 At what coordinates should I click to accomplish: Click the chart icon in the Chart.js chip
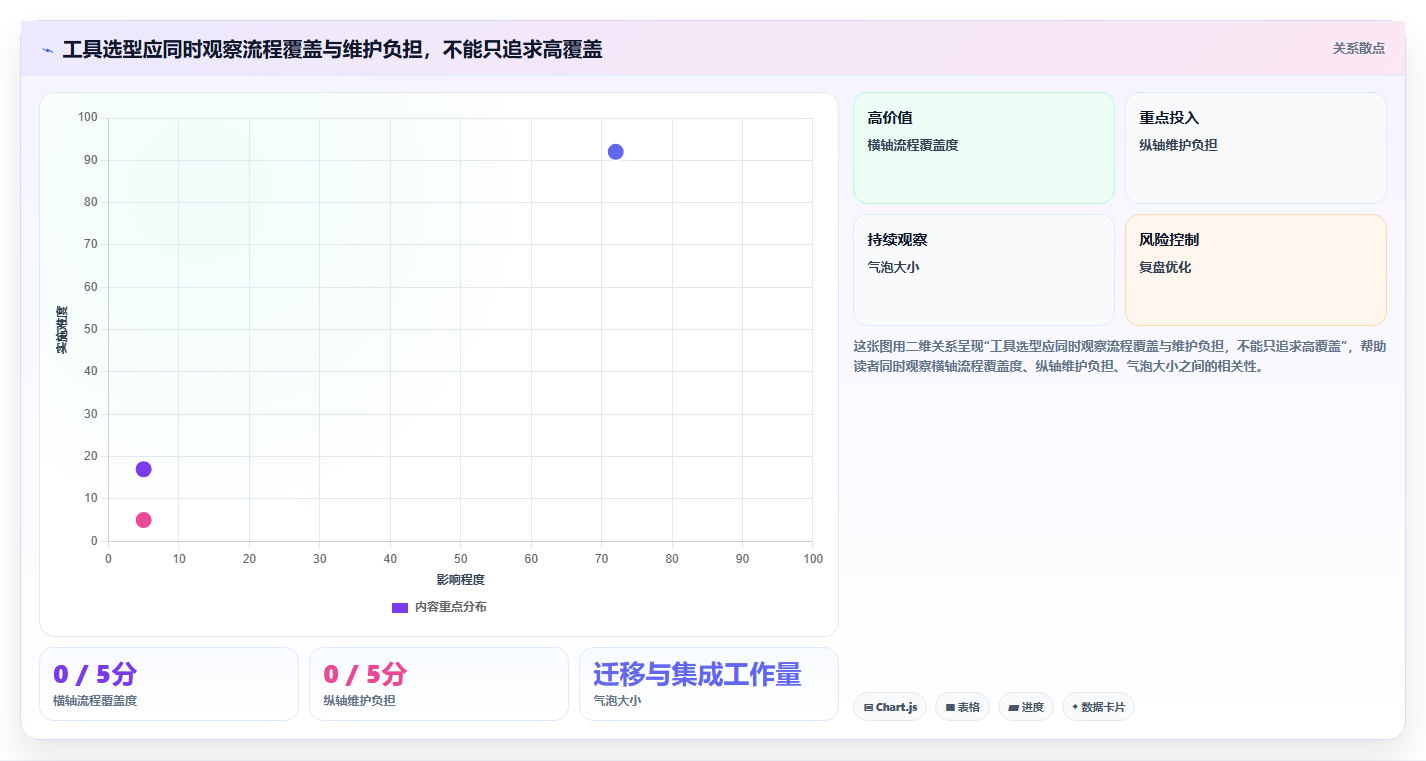click(868, 707)
